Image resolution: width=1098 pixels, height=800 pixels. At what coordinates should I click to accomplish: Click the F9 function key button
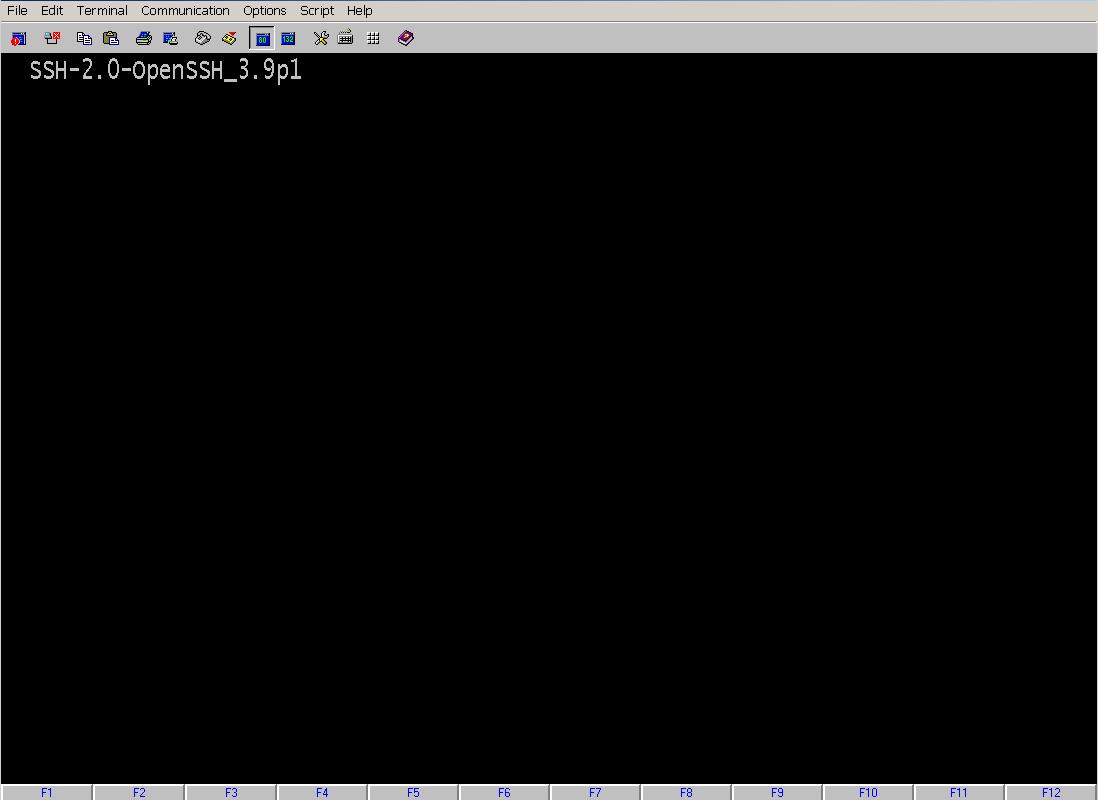pyautogui.click(x=777, y=792)
